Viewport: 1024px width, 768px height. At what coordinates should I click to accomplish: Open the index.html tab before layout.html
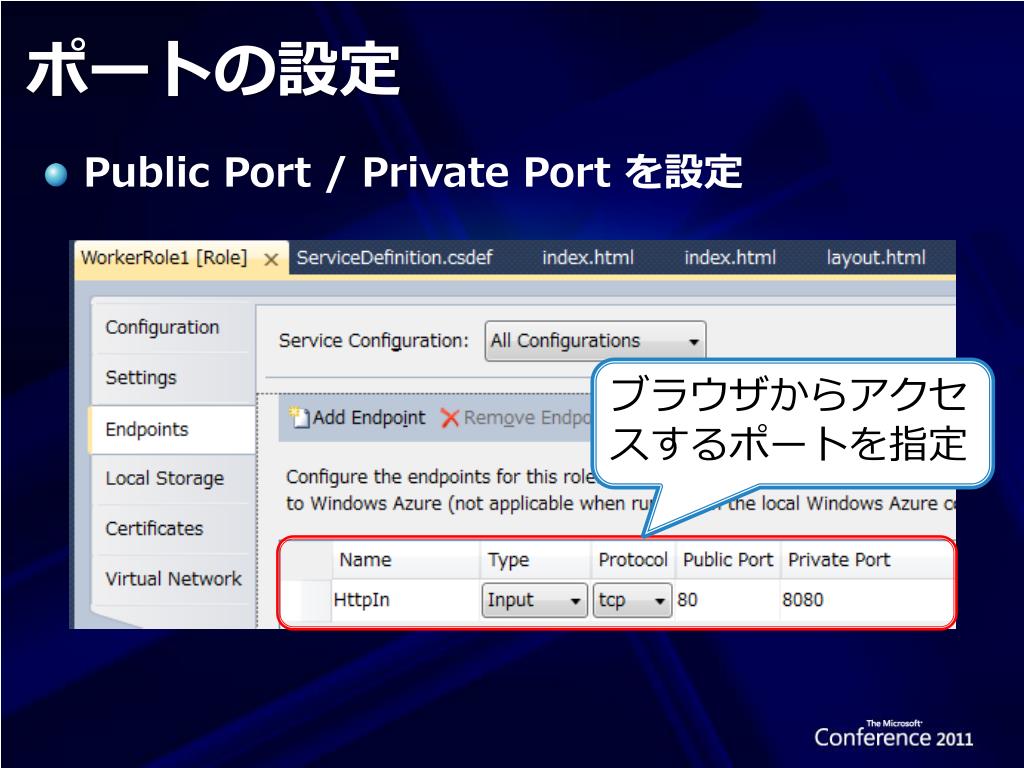pyautogui.click(x=730, y=257)
